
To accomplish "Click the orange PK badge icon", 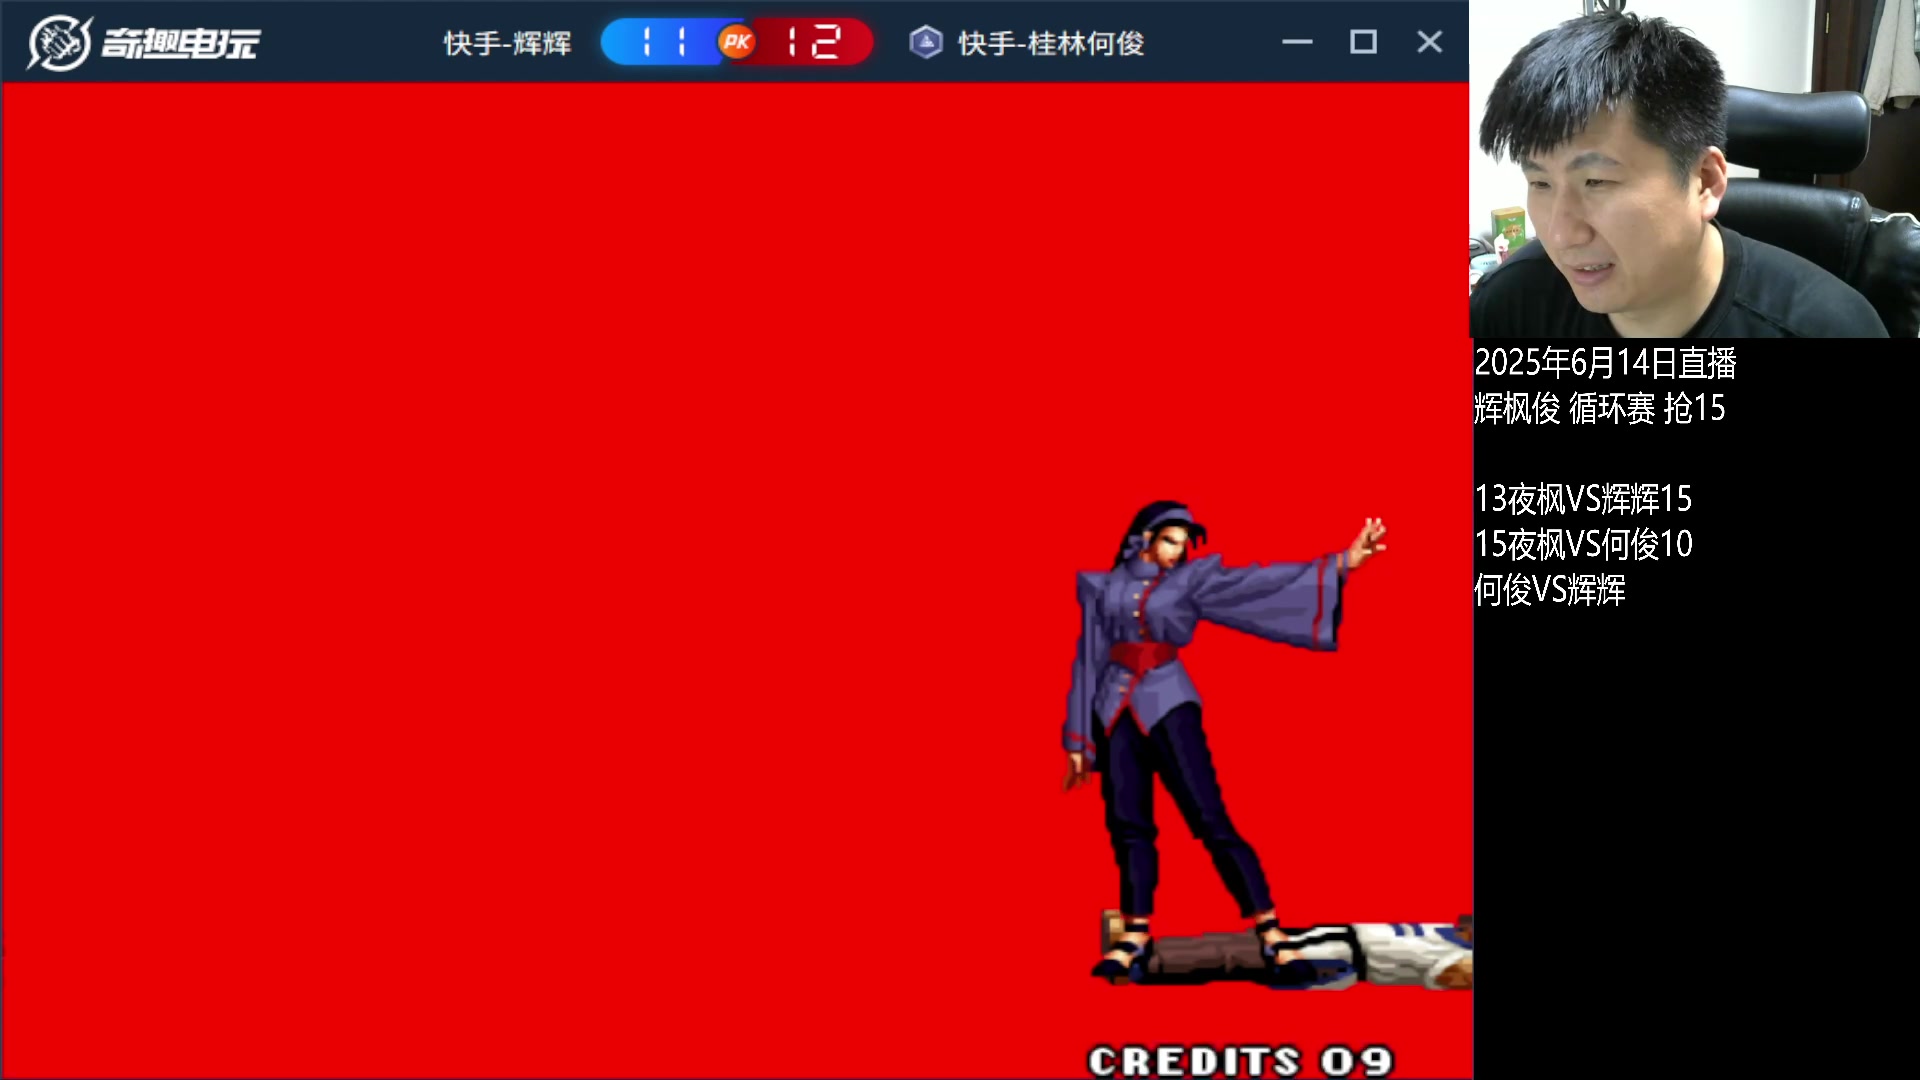I will click(737, 42).
